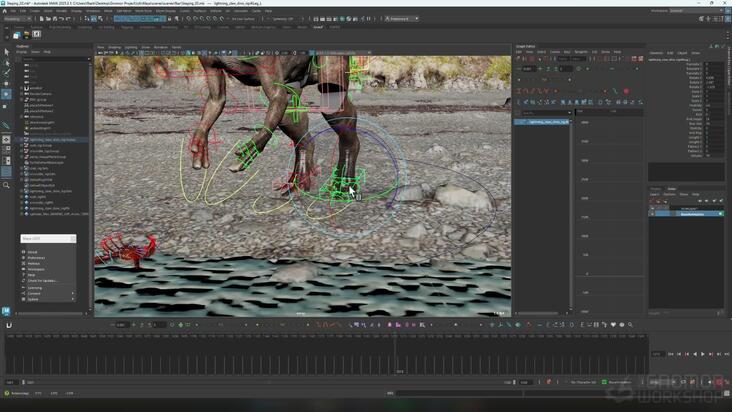Open the Symmetry: Off dropdown
Image resolution: width=732 pixels, height=412 pixels.
tap(285, 19)
